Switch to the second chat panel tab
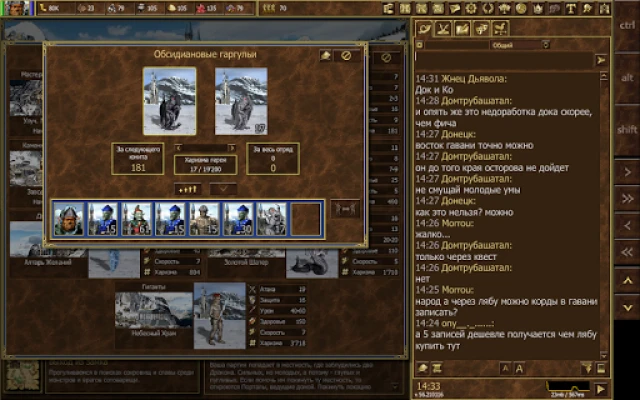Screen dimensions: 640x400 tap(444, 27)
